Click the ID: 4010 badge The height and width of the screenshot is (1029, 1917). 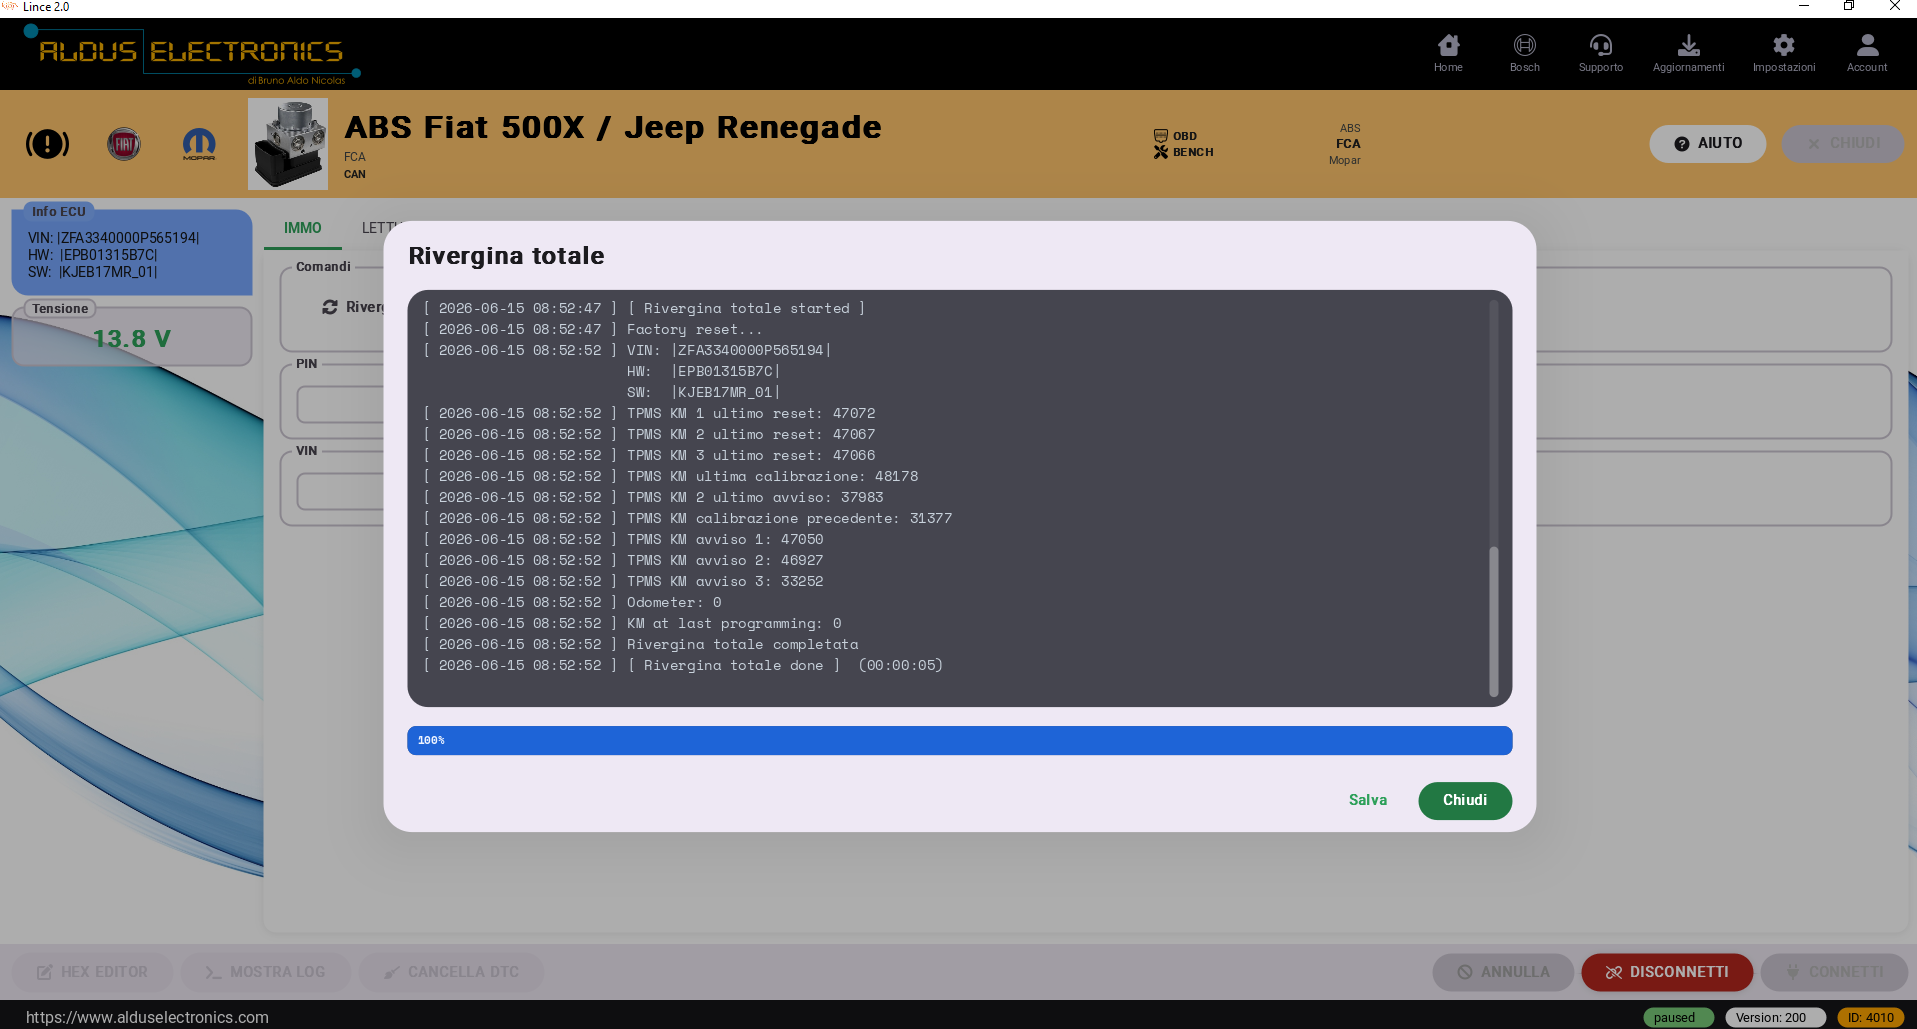point(1870,1017)
